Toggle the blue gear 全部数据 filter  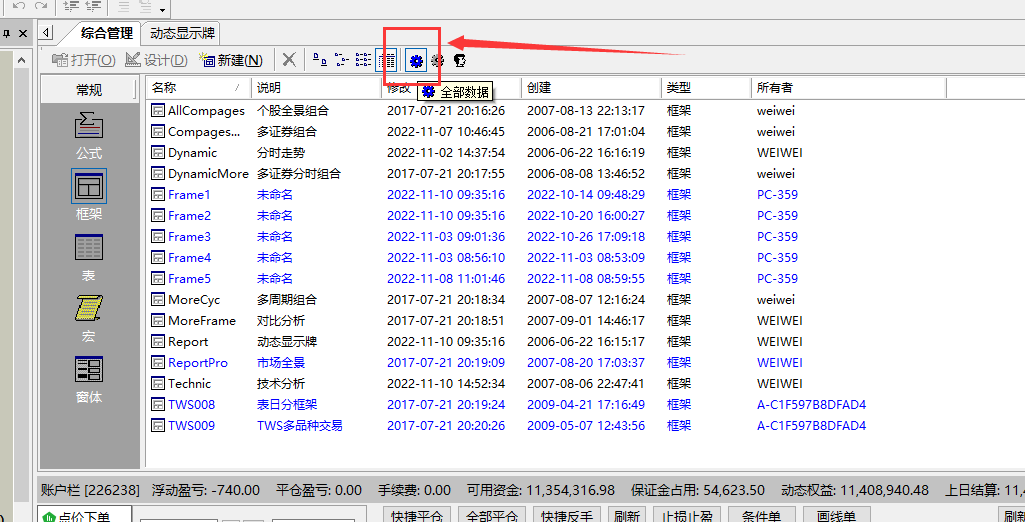coord(416,61)
